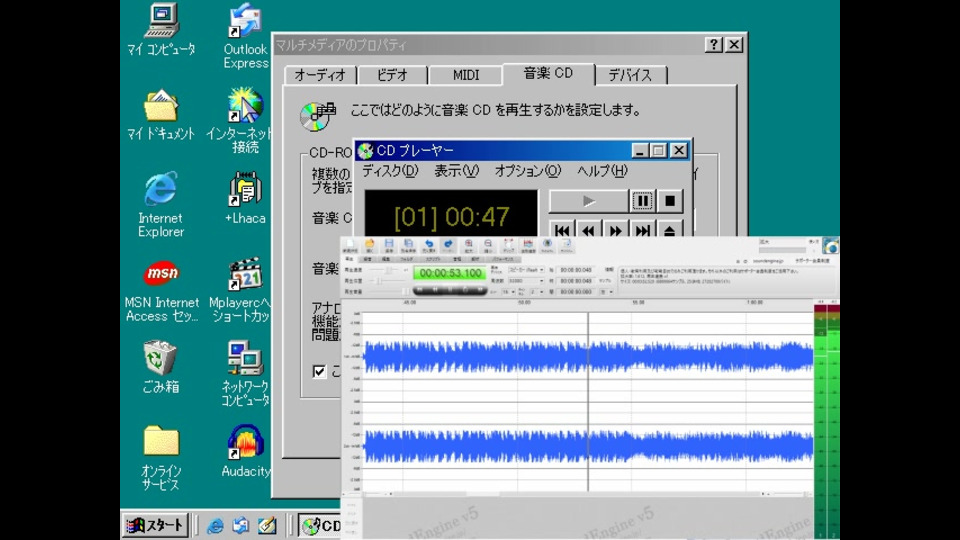Viewport: 960px width, 540px height.
Task: Rewind within the track in CD Player
Action: coord(588,230)
